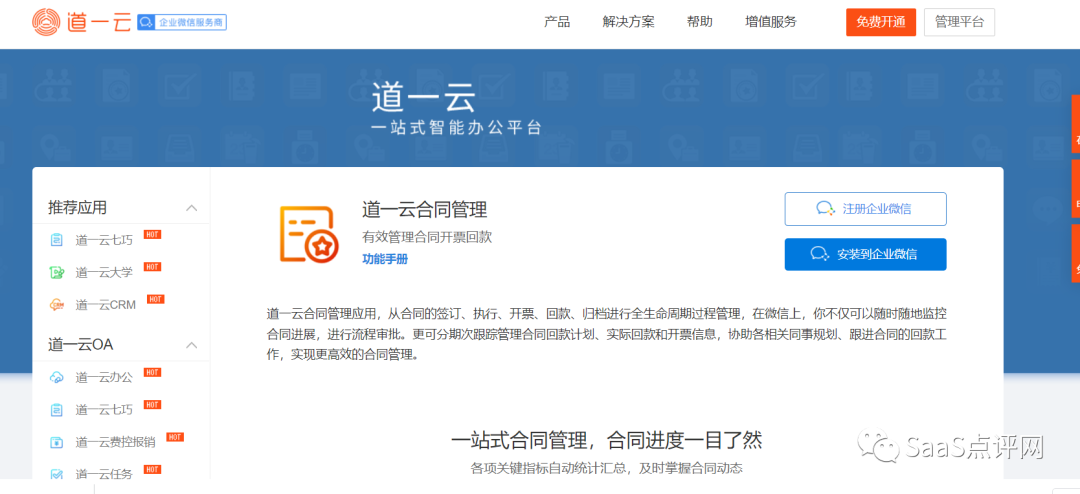Open the 解决方案 menu
The height and width of the screenshot is (494, 1080).
click(628, 22)
